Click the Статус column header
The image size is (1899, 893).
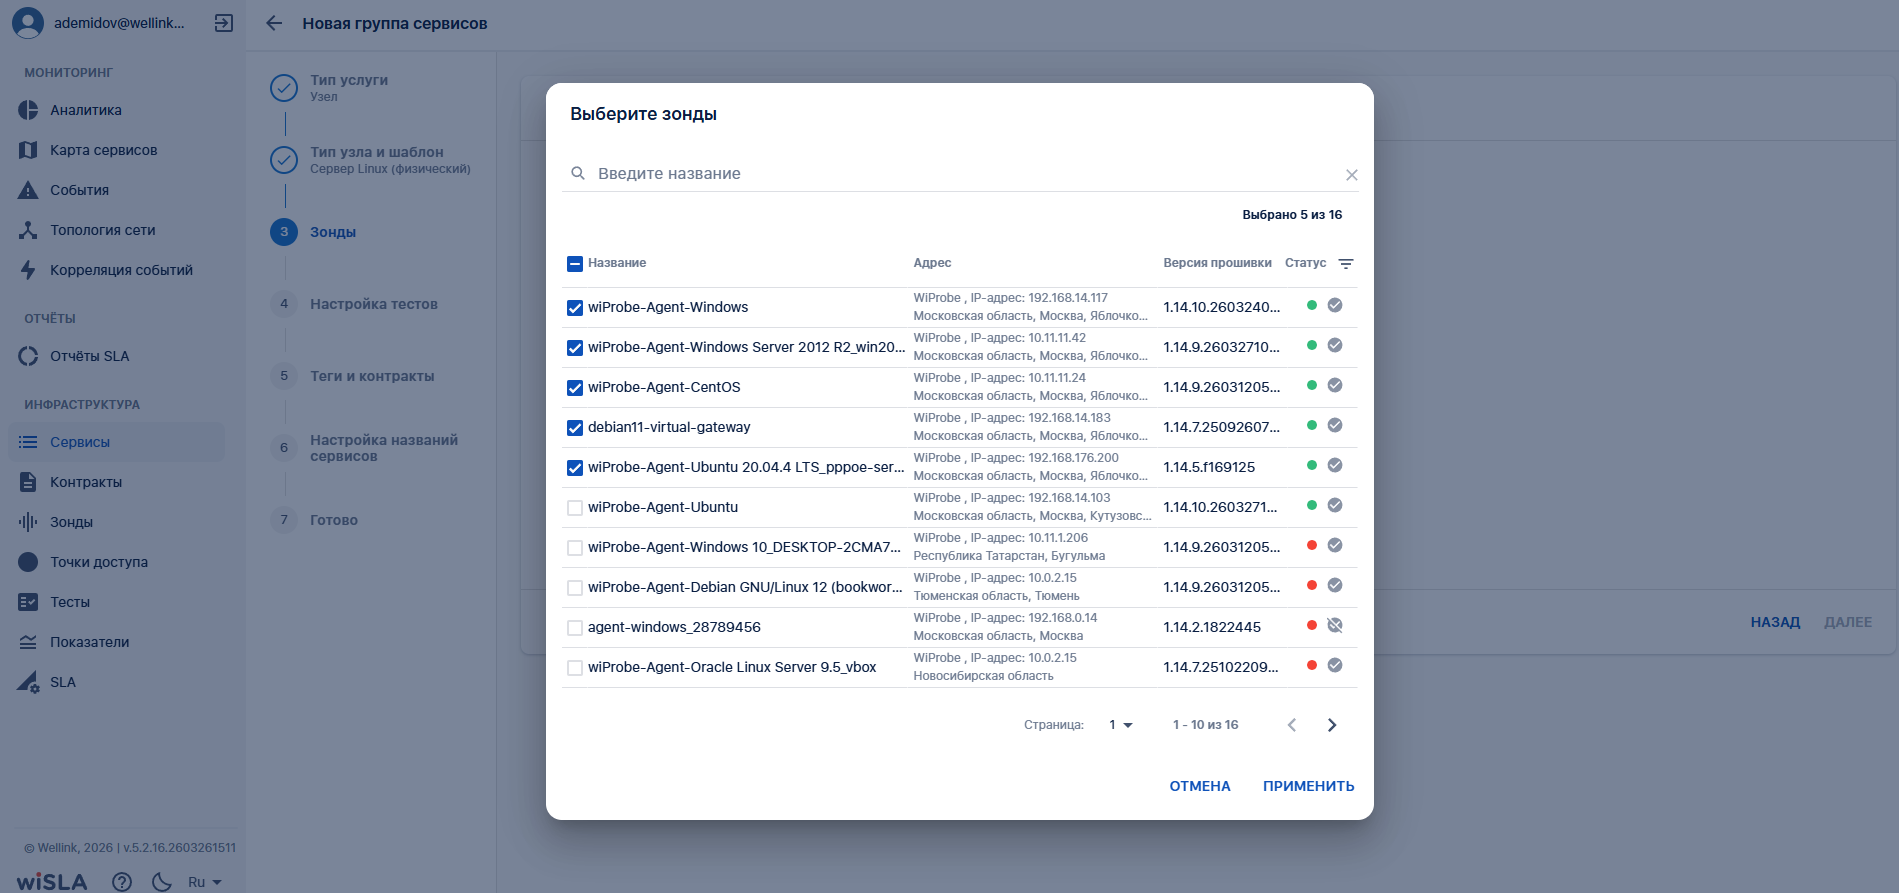[1305, 263]
